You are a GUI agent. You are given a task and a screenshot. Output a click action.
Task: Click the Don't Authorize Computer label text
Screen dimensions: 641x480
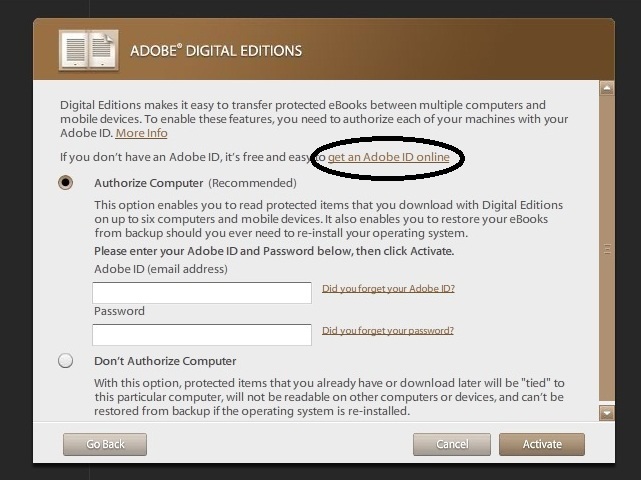click(165, 361)
